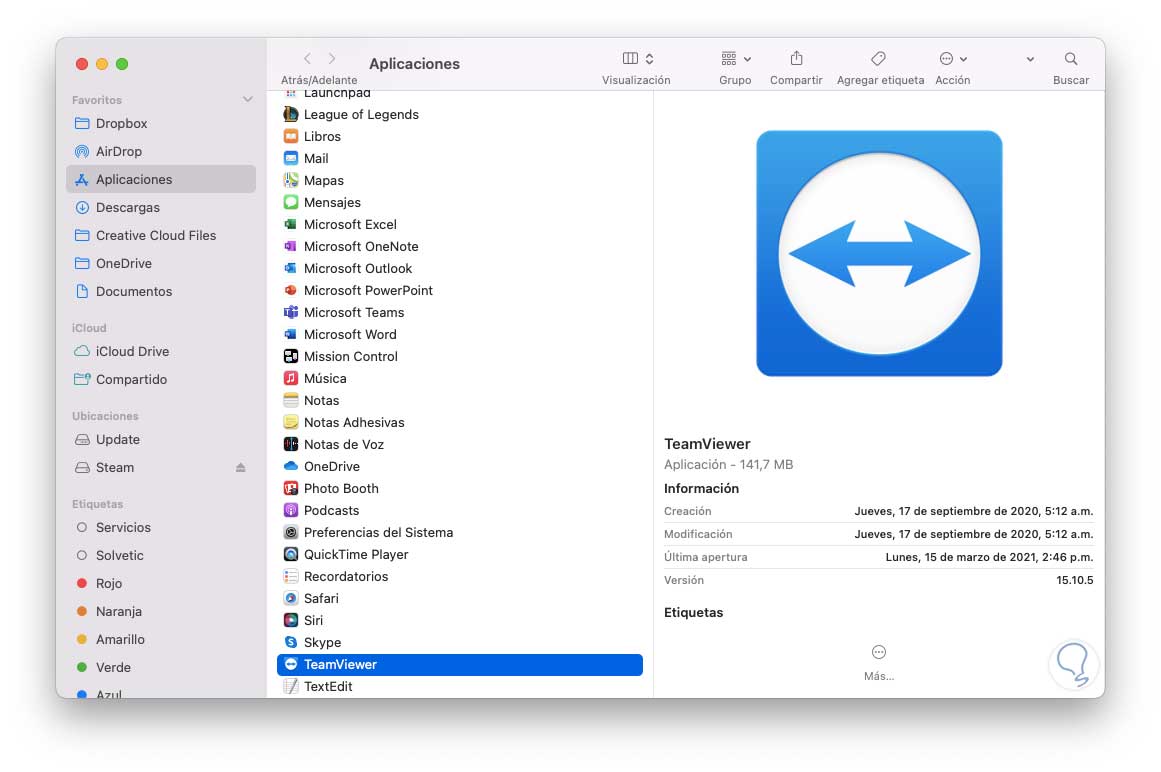Filter by the Servicios tag
The height and width of the screenshot is (772, 1161).
coord(161,528)
